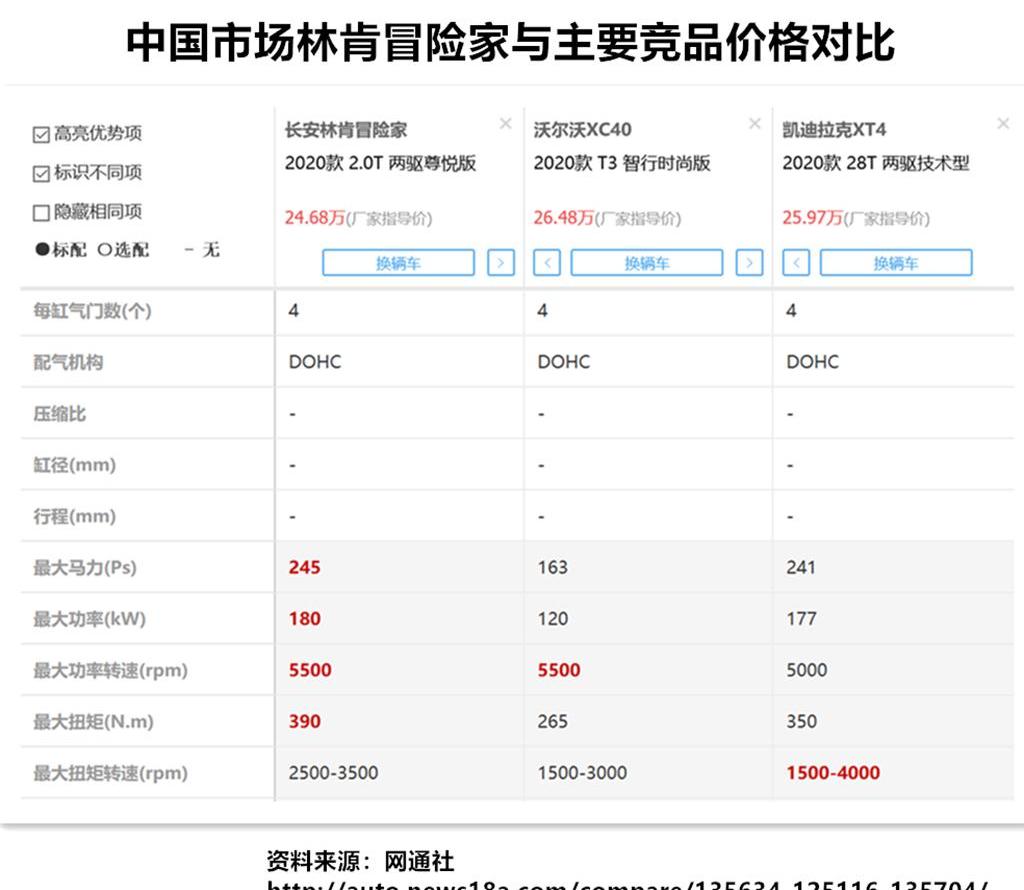
Task: Open the 沃尔沃XC40 model title
Action: [583, 130]
